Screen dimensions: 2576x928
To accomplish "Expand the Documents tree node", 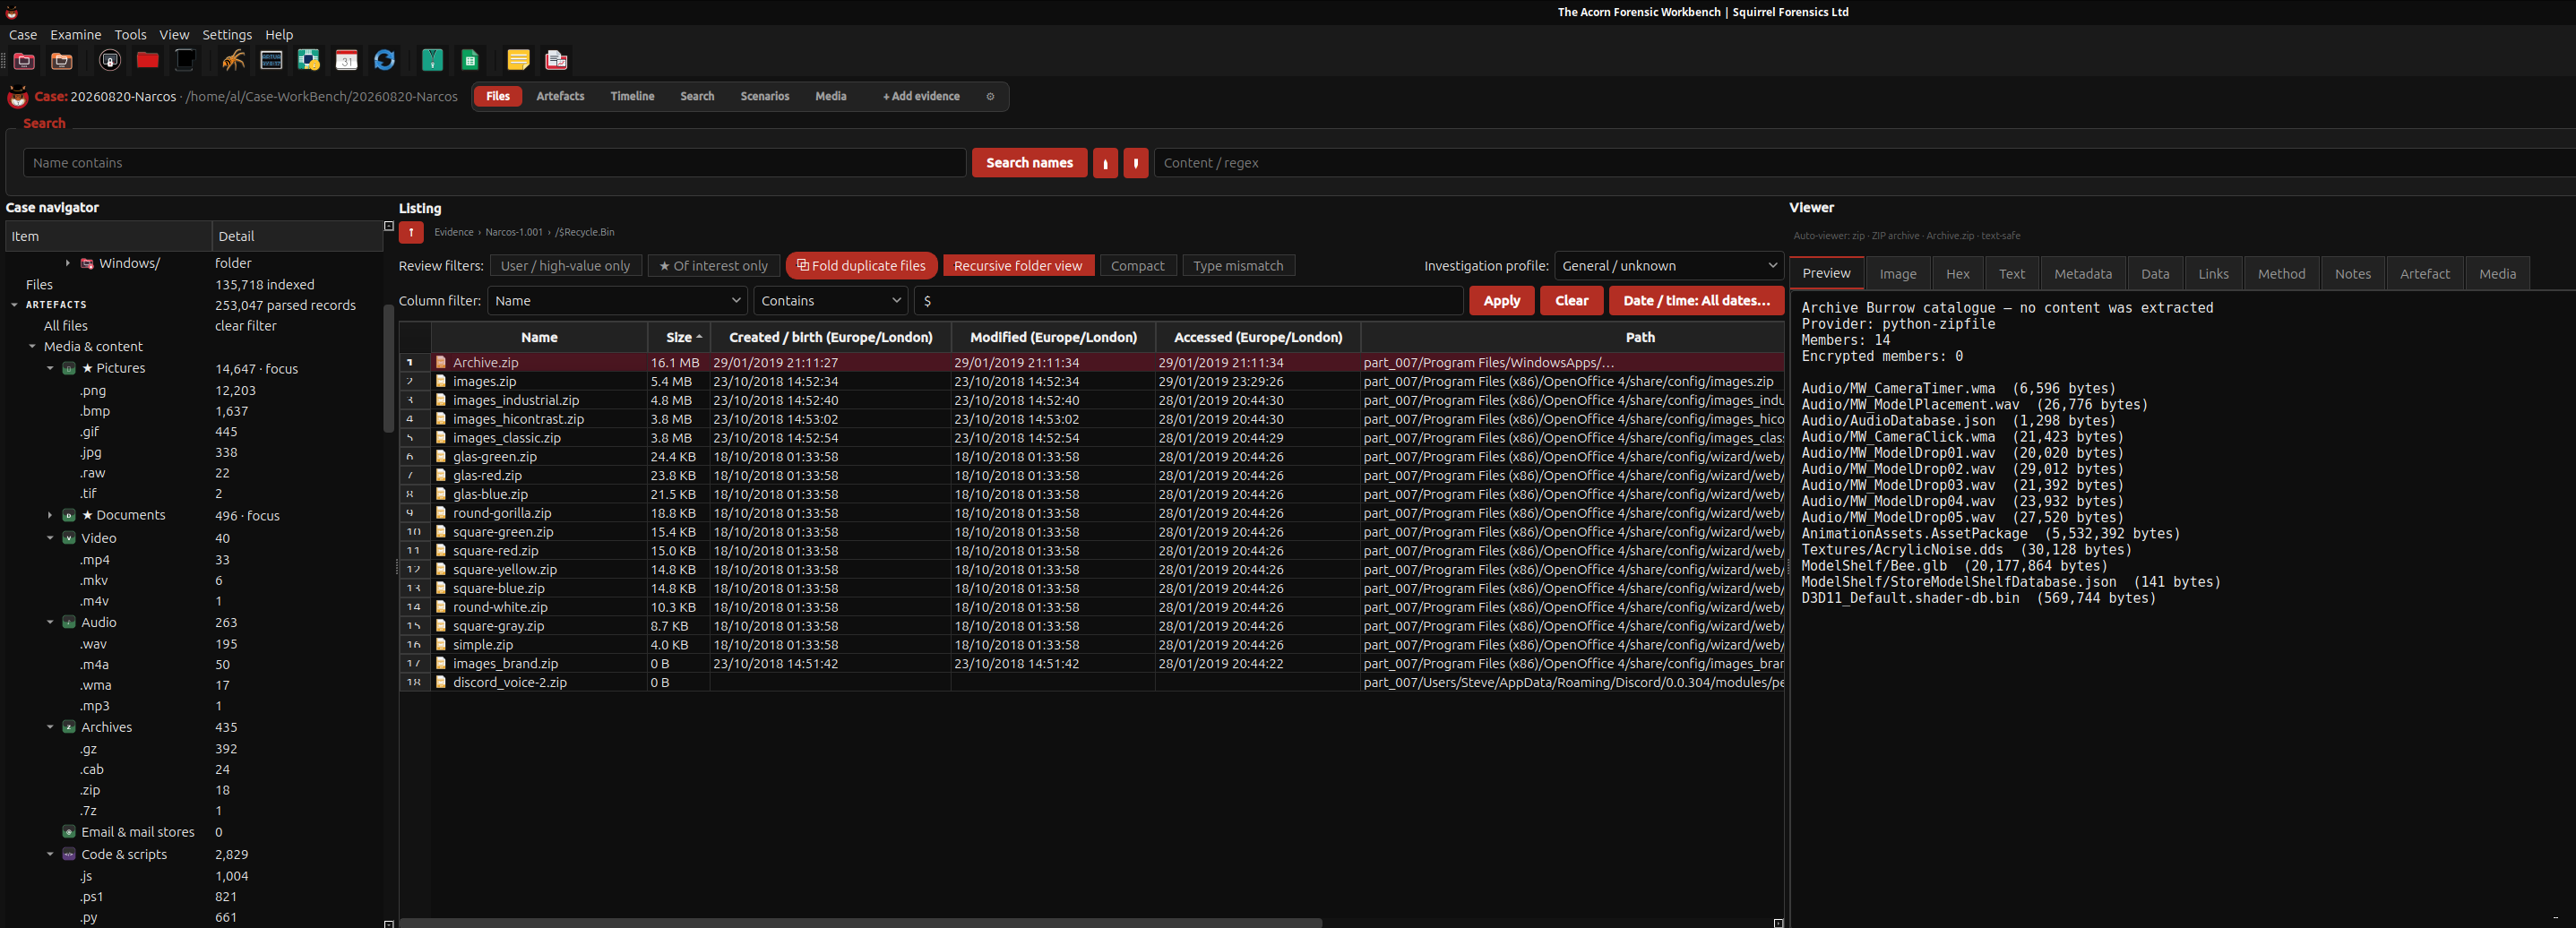I will 50,516.
